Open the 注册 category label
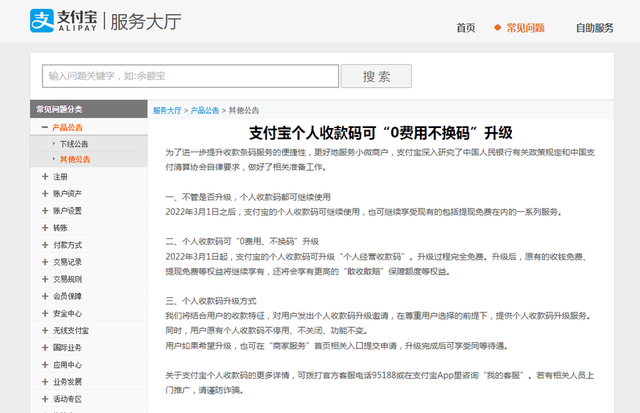The width and height of the screenshot is (640, 413). pos(60,177)
